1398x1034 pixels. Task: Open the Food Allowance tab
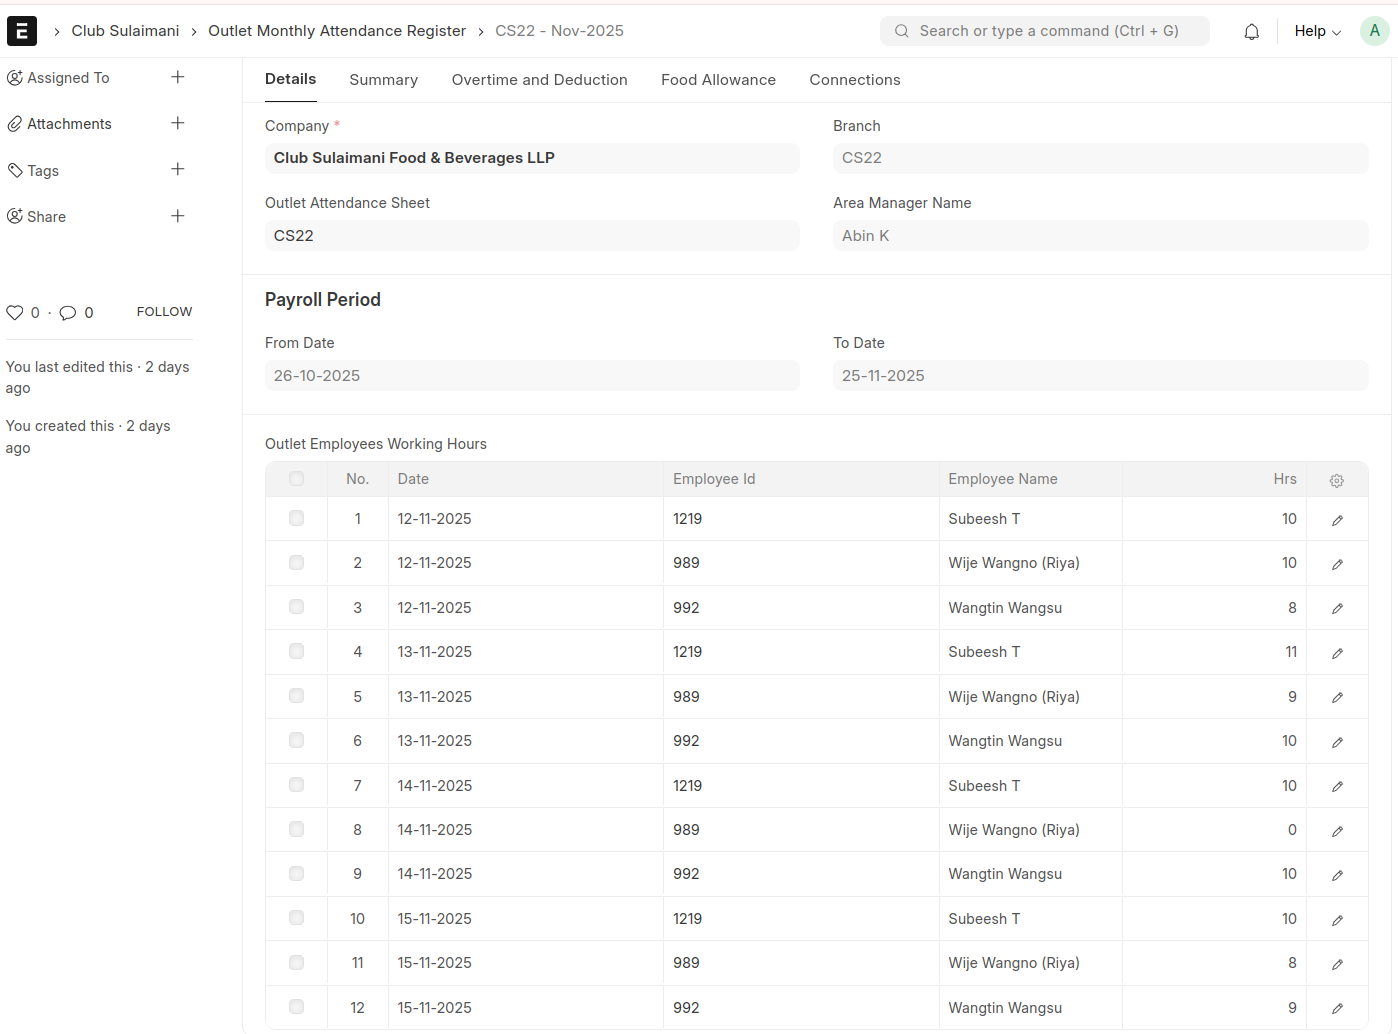click(x=718, y=80)
